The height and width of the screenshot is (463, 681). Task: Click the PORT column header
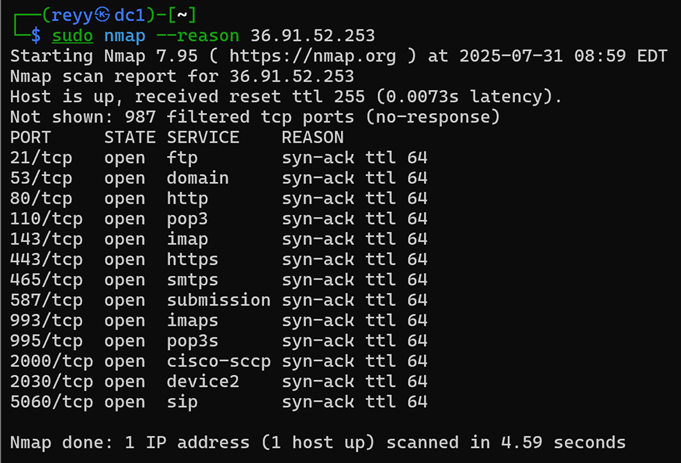(x=30, y=138)
